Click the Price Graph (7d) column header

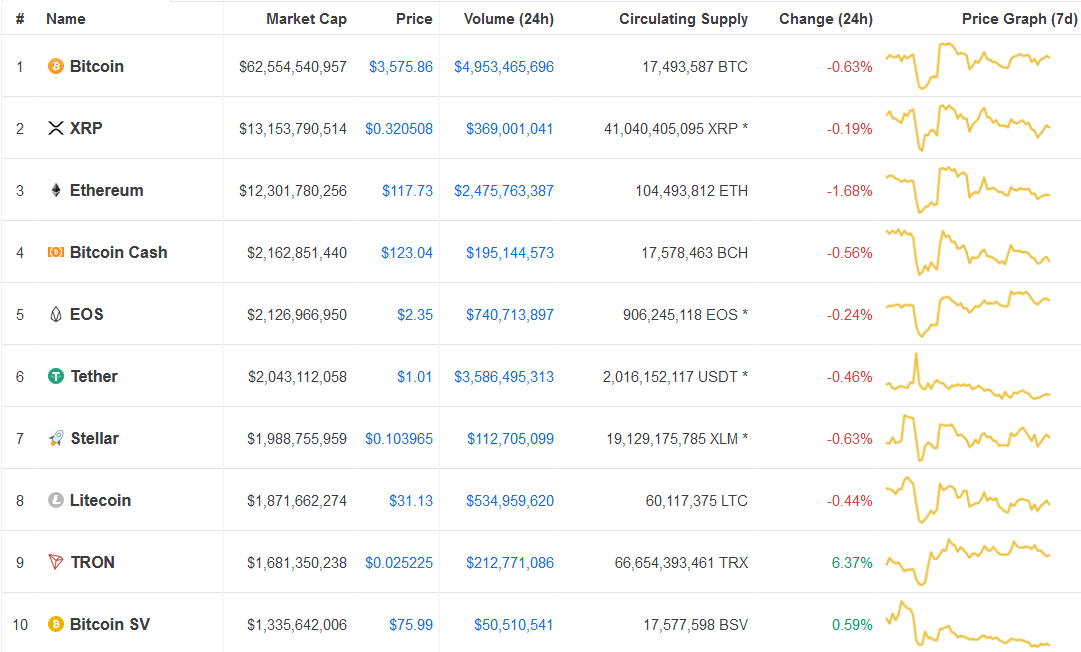(x=1020, y=19)
